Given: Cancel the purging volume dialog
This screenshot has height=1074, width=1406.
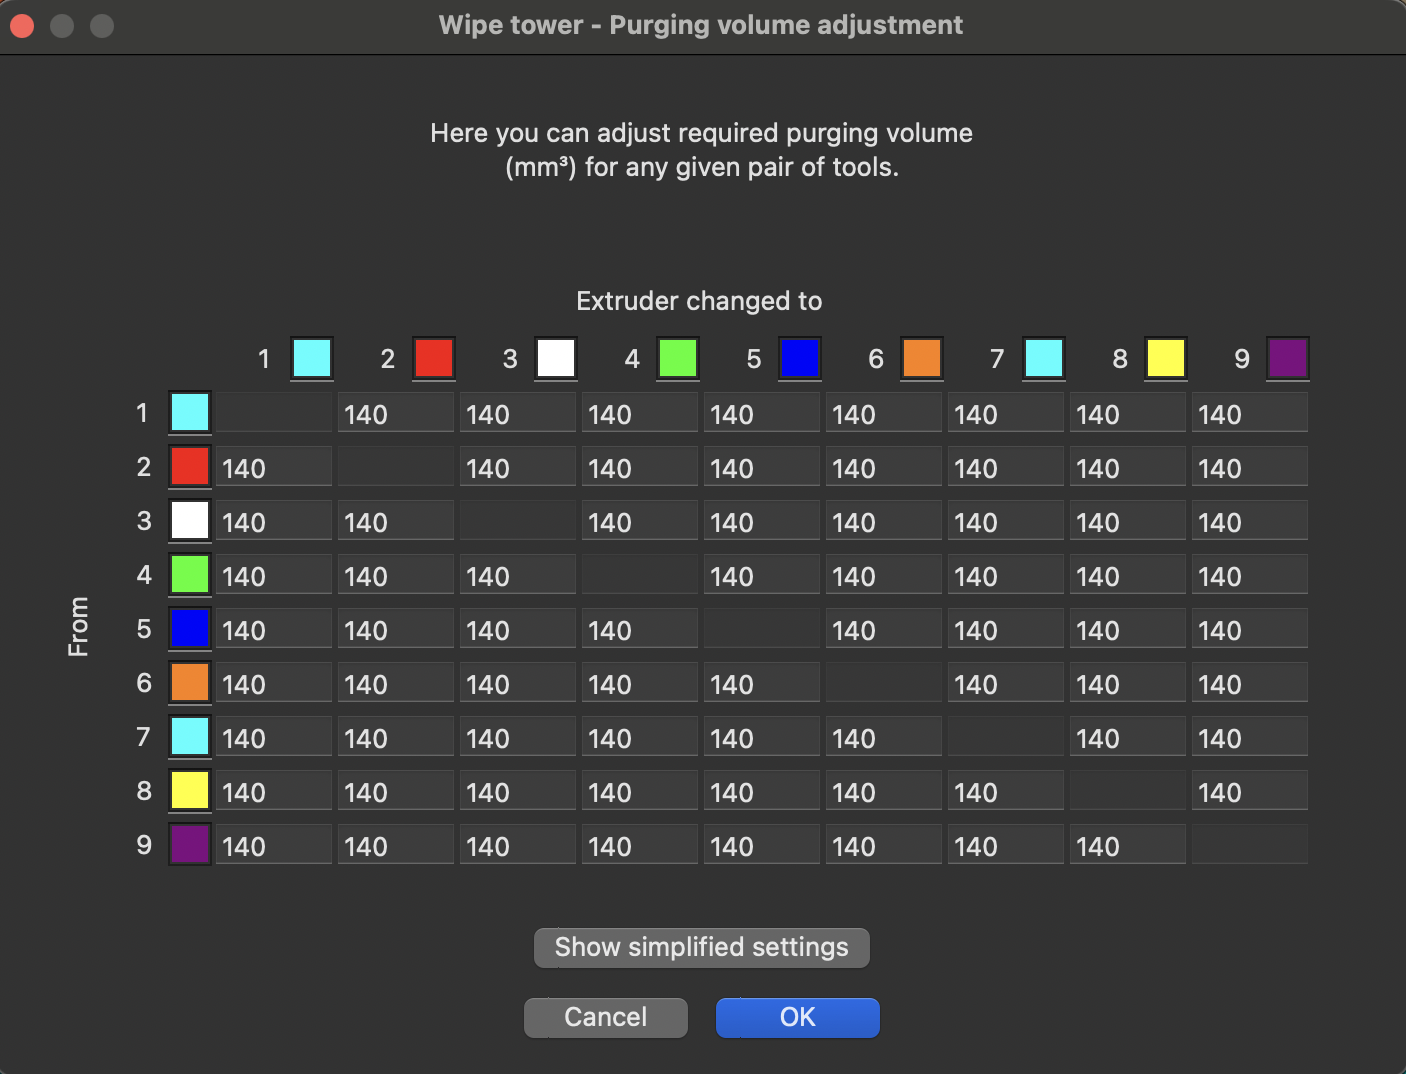Looking at the screenshot, I should click(606, 1017).
